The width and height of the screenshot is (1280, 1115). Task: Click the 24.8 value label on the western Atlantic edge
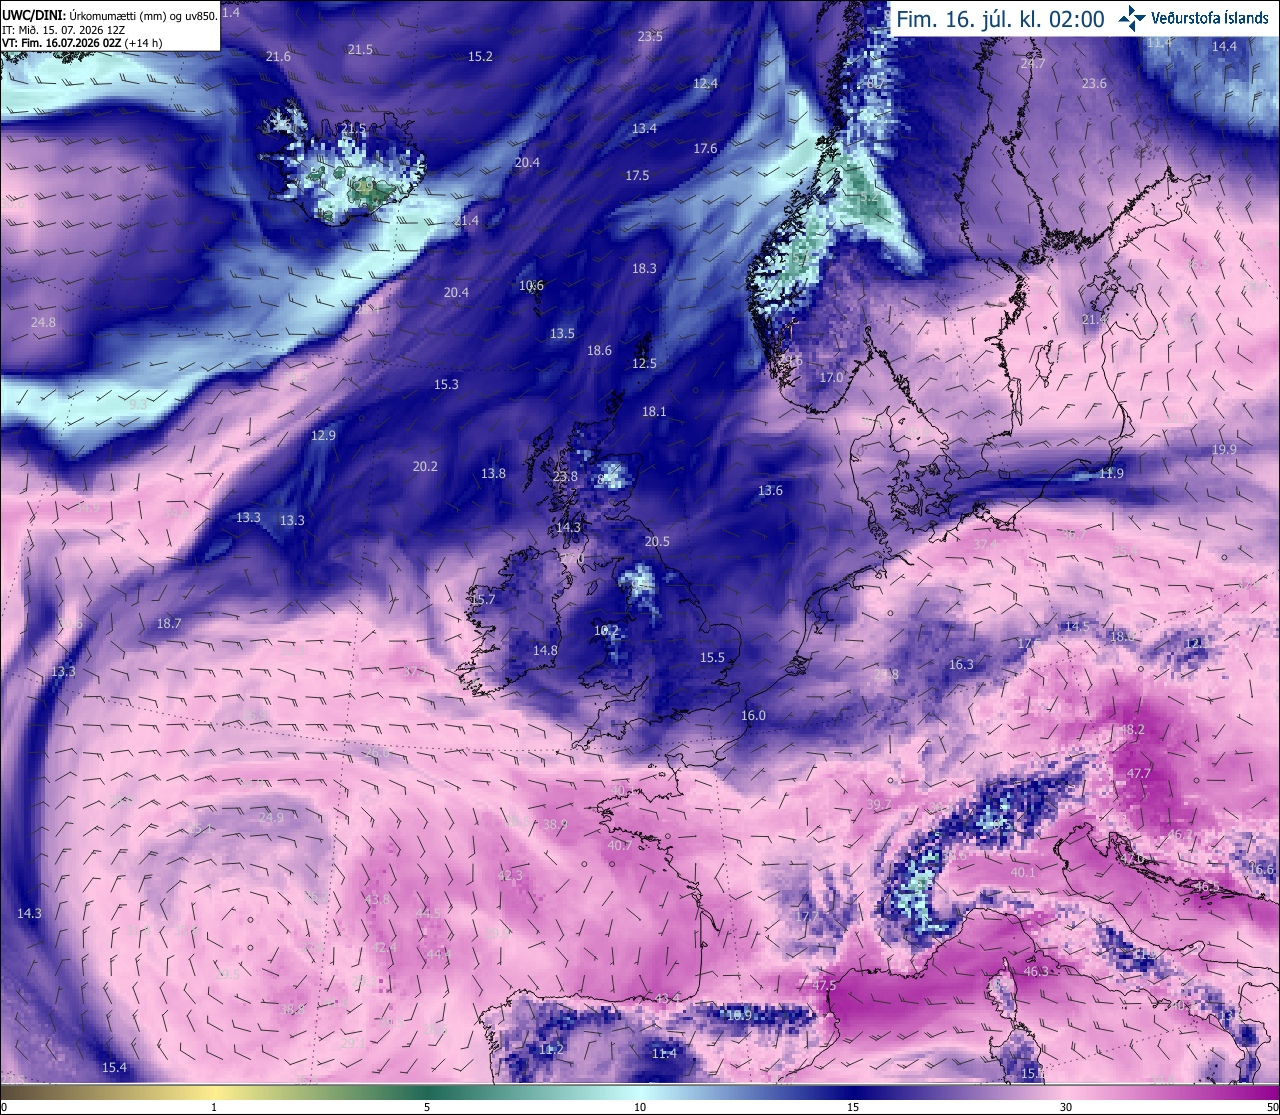[x=43, y=322]
